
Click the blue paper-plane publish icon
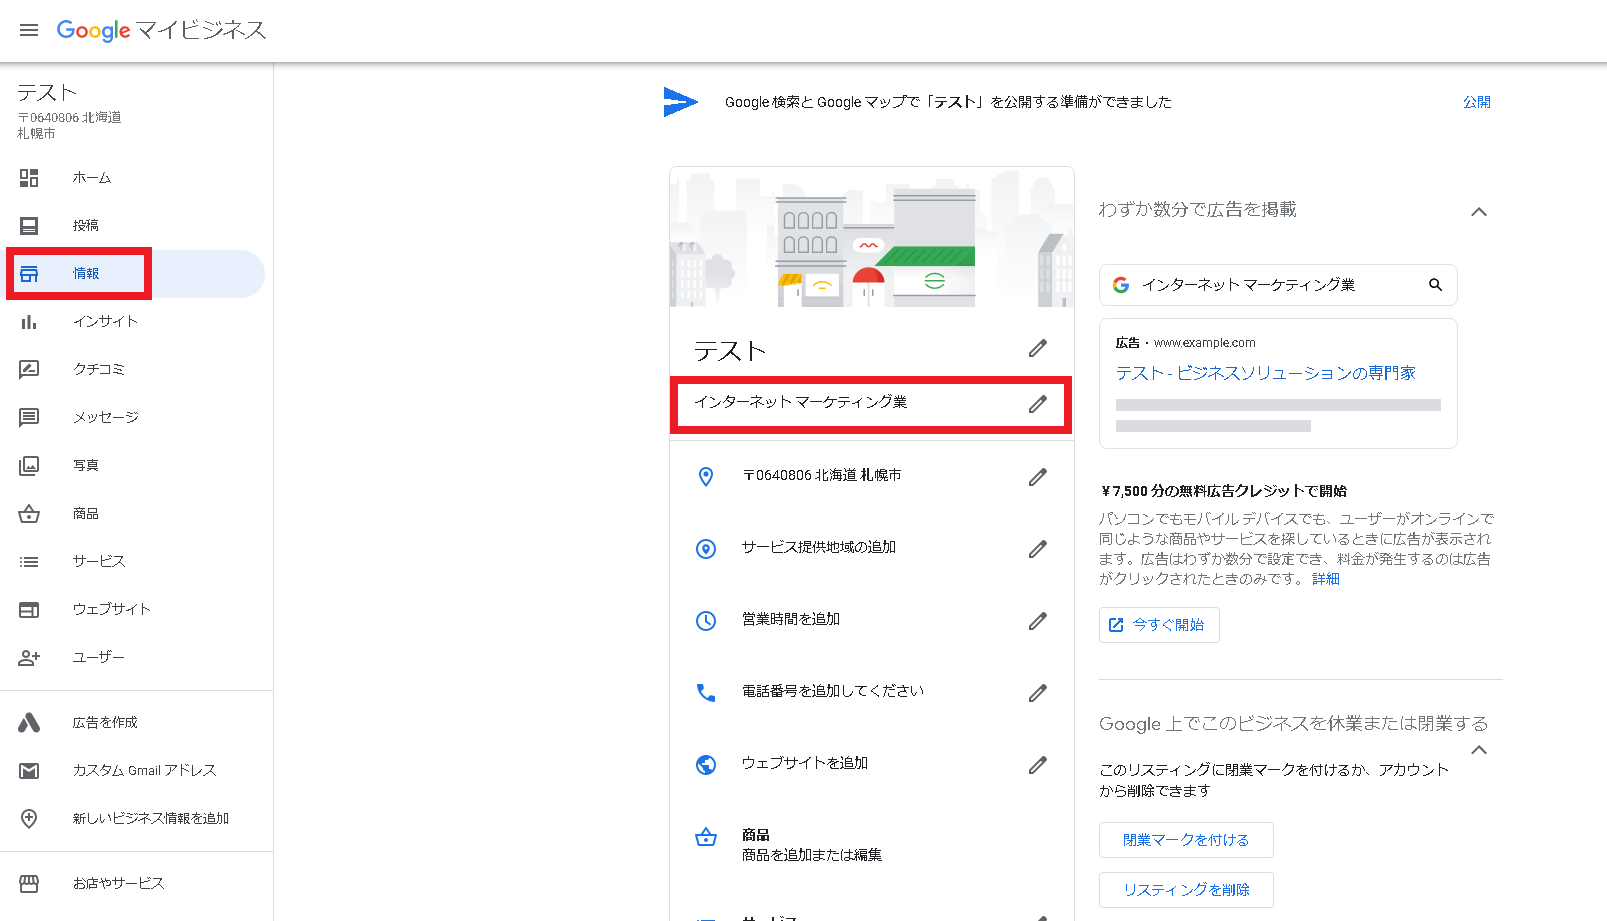pos(680,101)
